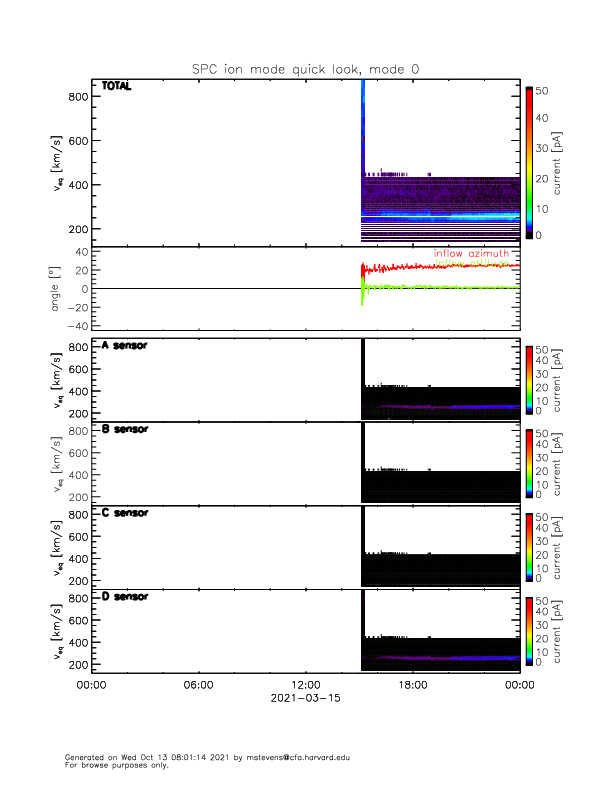Click the TOTAL panel label
This screenshot has width=612, height=792.
pyautogui.click(x=116, y=87)
